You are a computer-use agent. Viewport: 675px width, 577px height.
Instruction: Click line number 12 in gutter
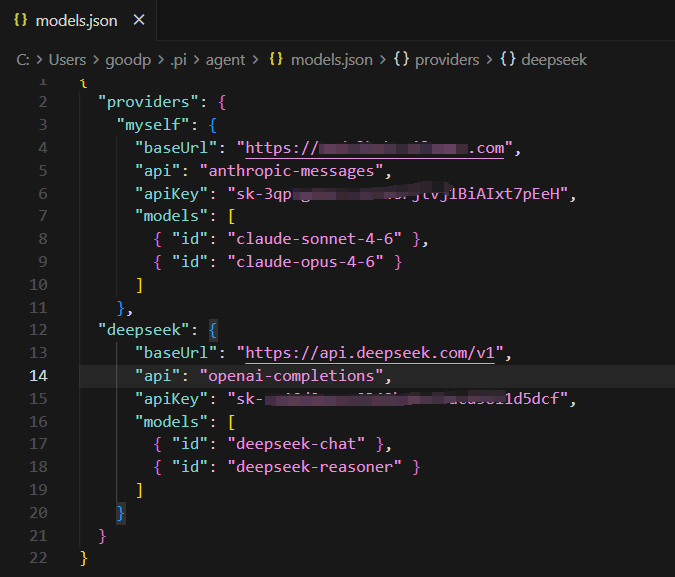(38, 330)
